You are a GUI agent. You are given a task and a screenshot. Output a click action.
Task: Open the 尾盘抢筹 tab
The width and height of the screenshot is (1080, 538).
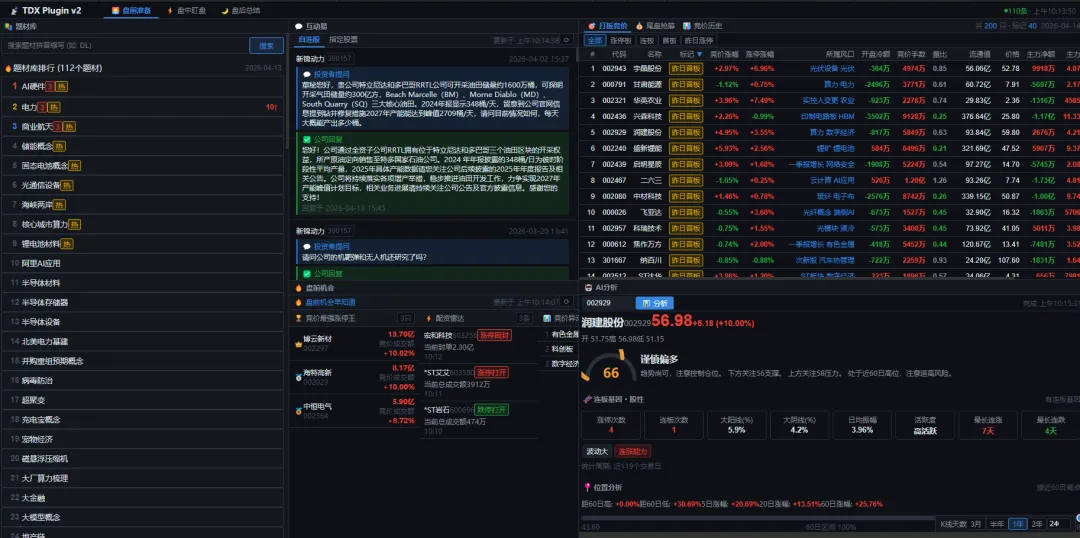coord(655,26)
